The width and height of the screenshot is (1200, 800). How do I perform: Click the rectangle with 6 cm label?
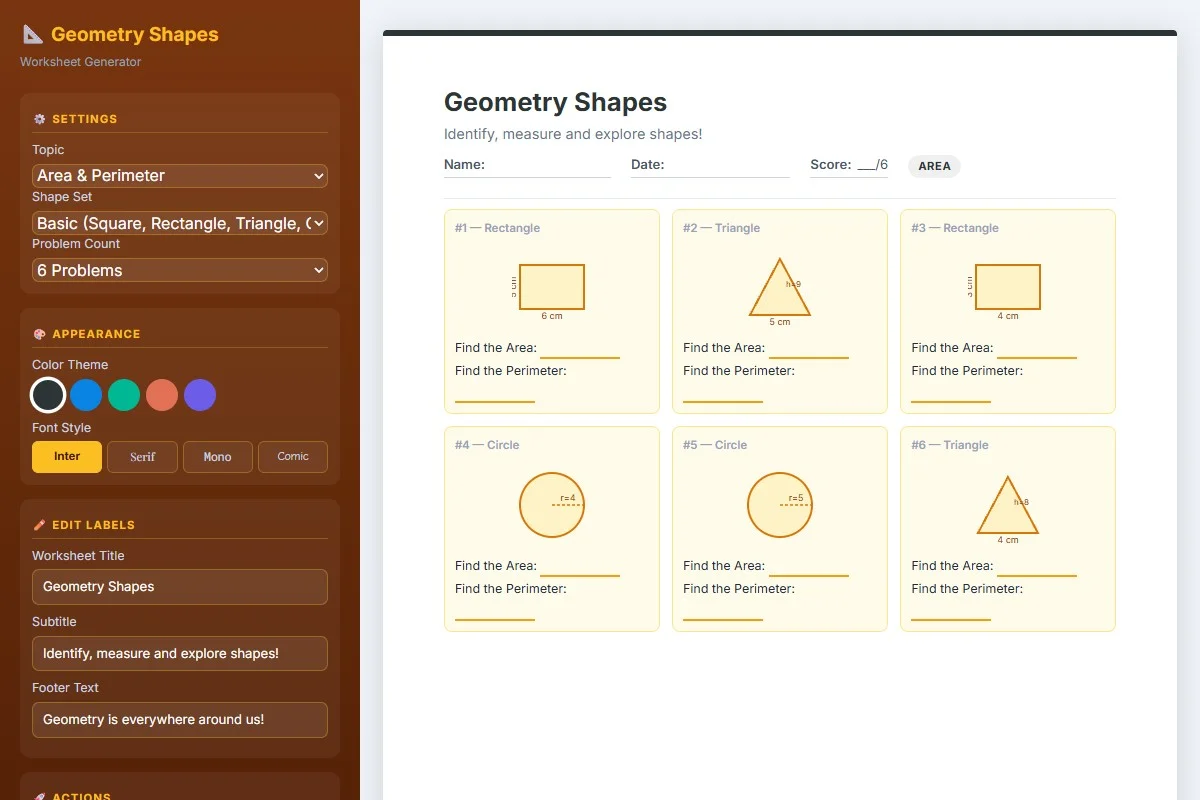[552, 287]
